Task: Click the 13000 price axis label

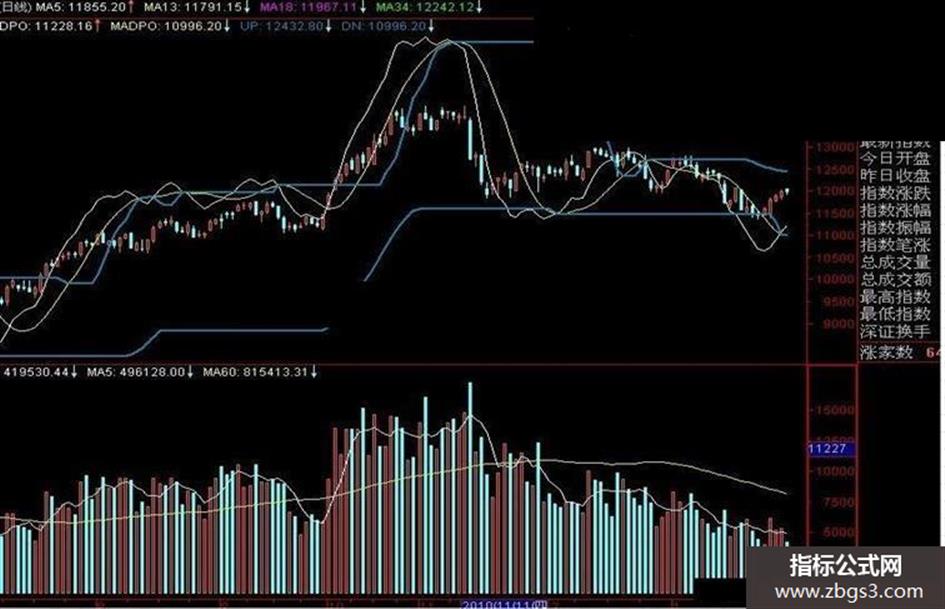Action: point(835,148)
